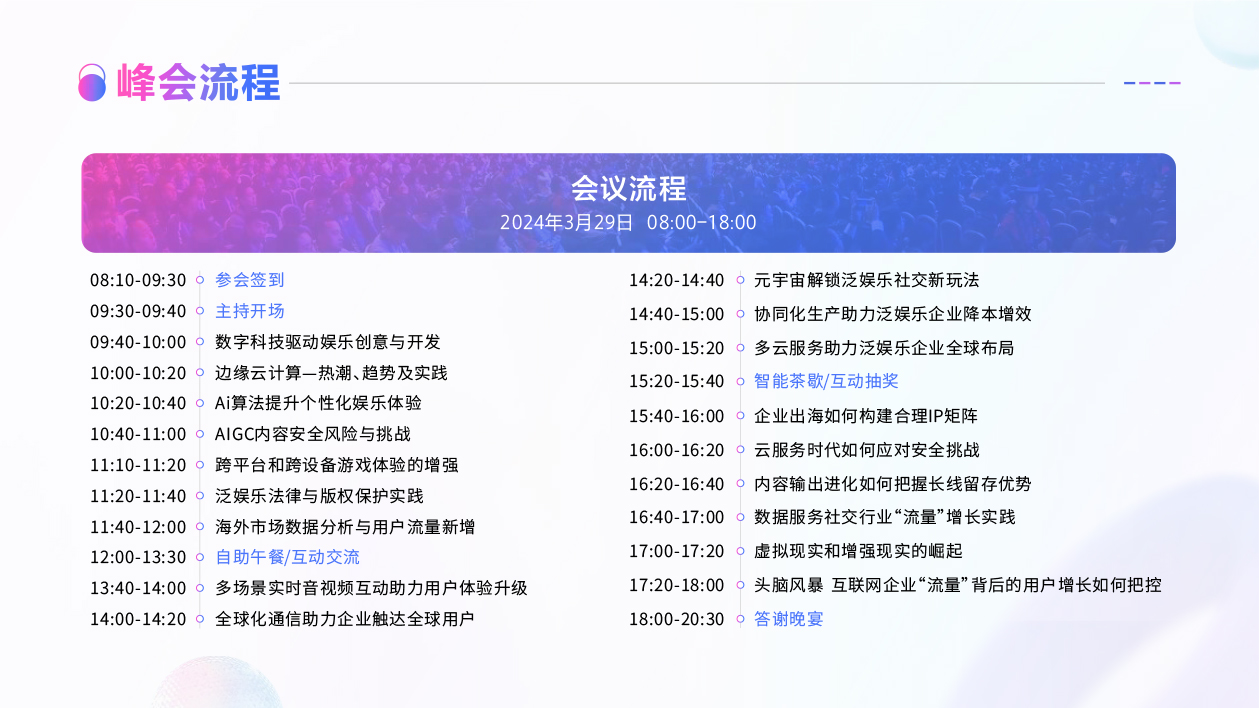The image size is (1259, 708).
Task: Click the time 11:40-12:00
Action: [138, 527]
